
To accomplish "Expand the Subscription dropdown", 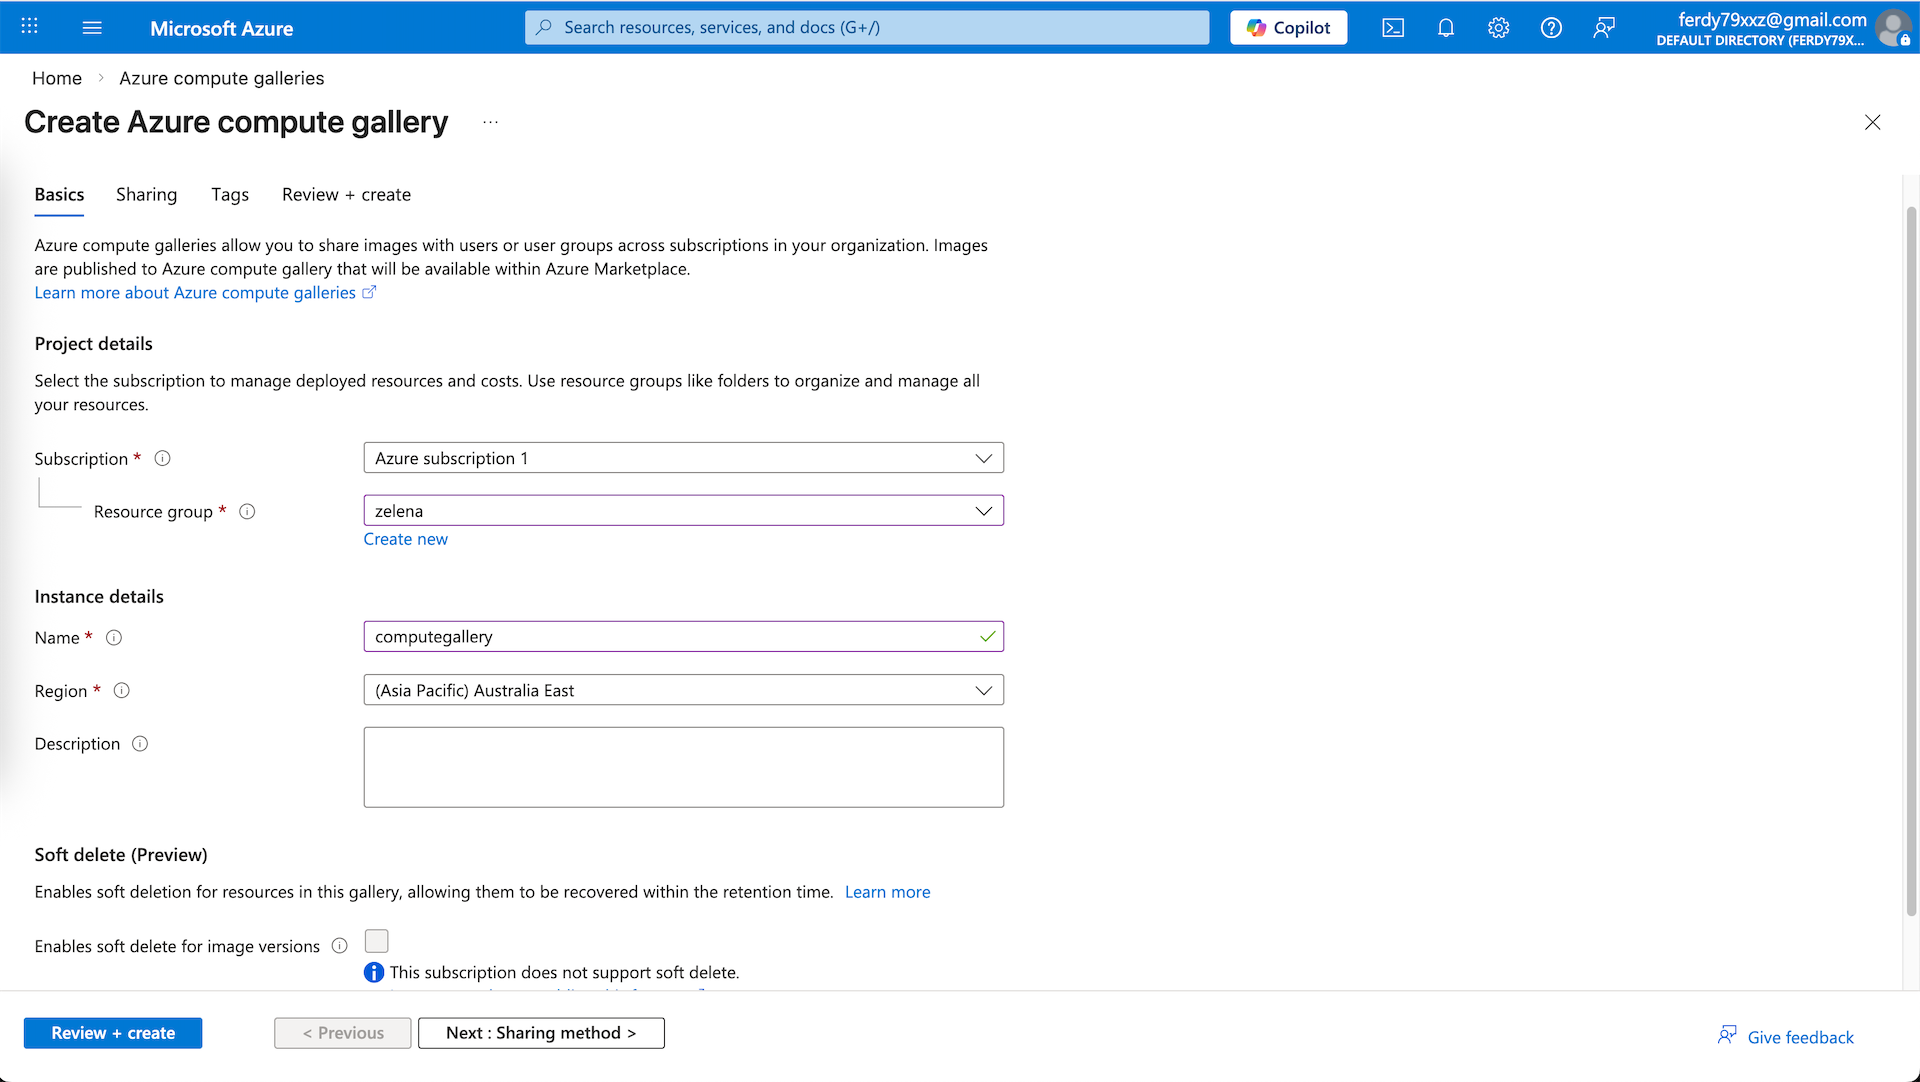I will point(683,458).
